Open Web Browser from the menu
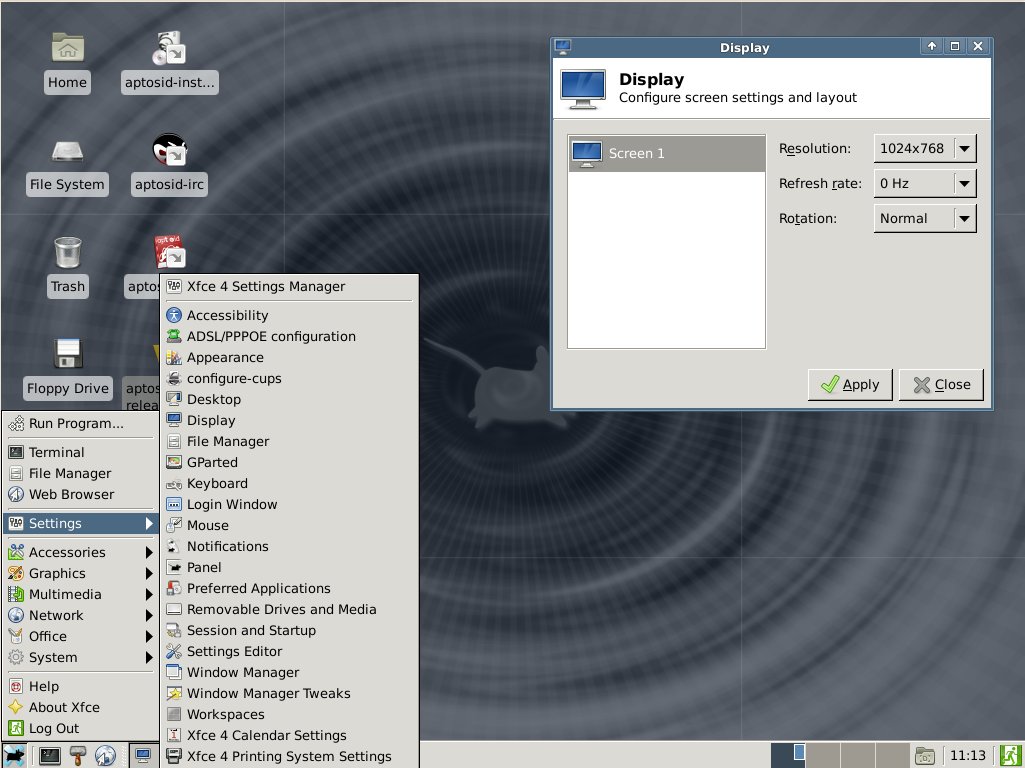 [80, 494]
